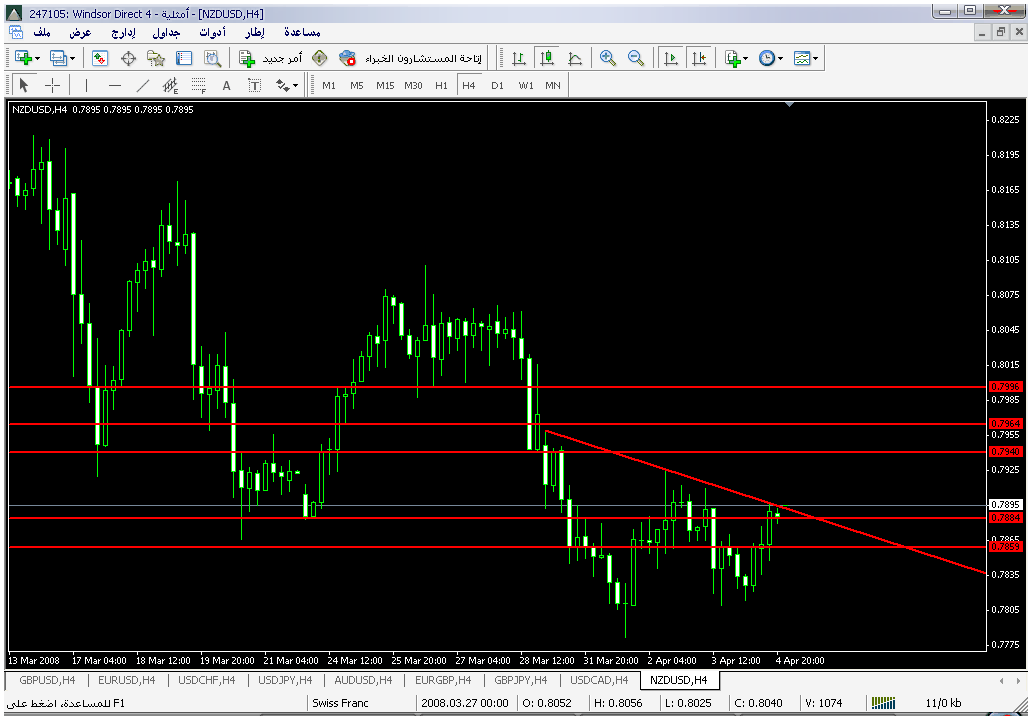Switch to M30 timeframe
This screenshot has height=716, width=1032.
pyautogui.click(x=413, y=85)
